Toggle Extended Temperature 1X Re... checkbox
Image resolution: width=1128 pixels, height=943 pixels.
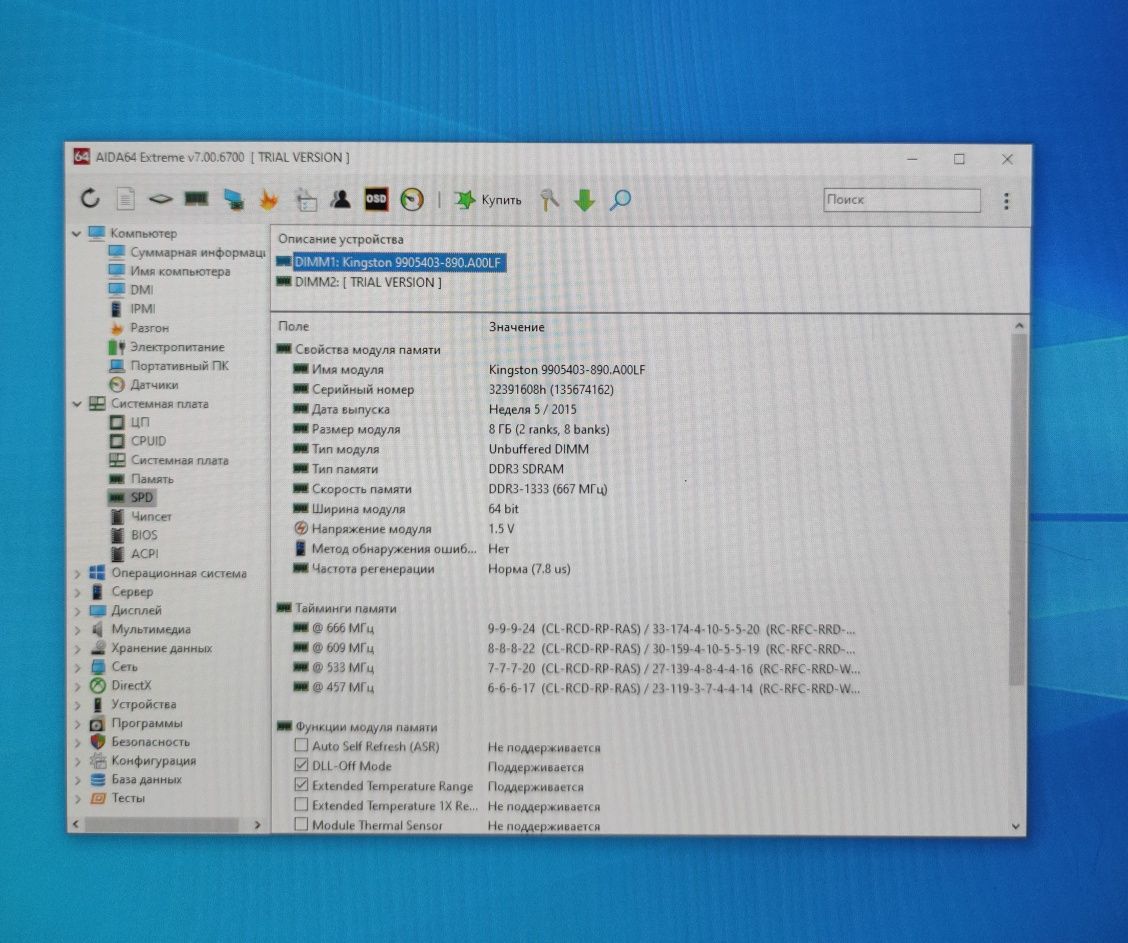301,804
